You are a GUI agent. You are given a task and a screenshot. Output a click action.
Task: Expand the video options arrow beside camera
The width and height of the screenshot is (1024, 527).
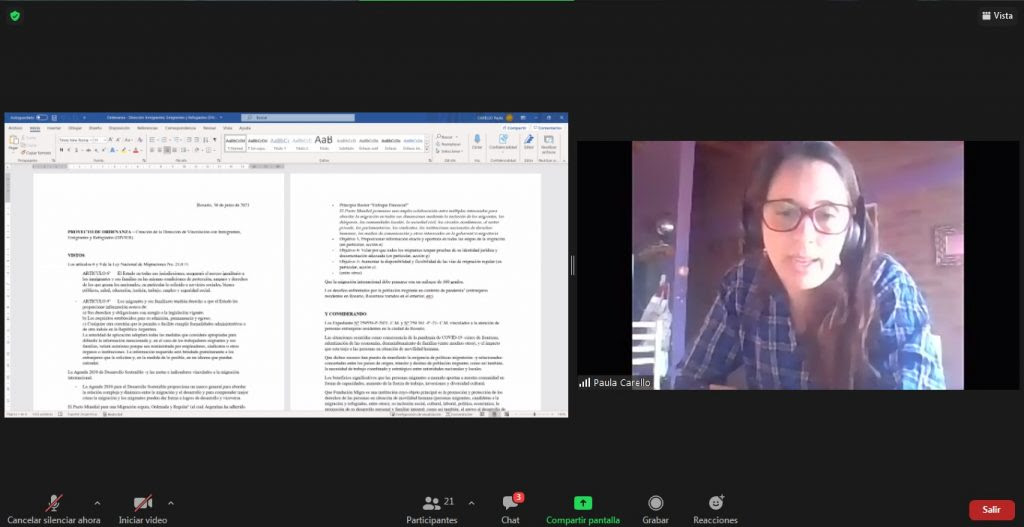170,502
